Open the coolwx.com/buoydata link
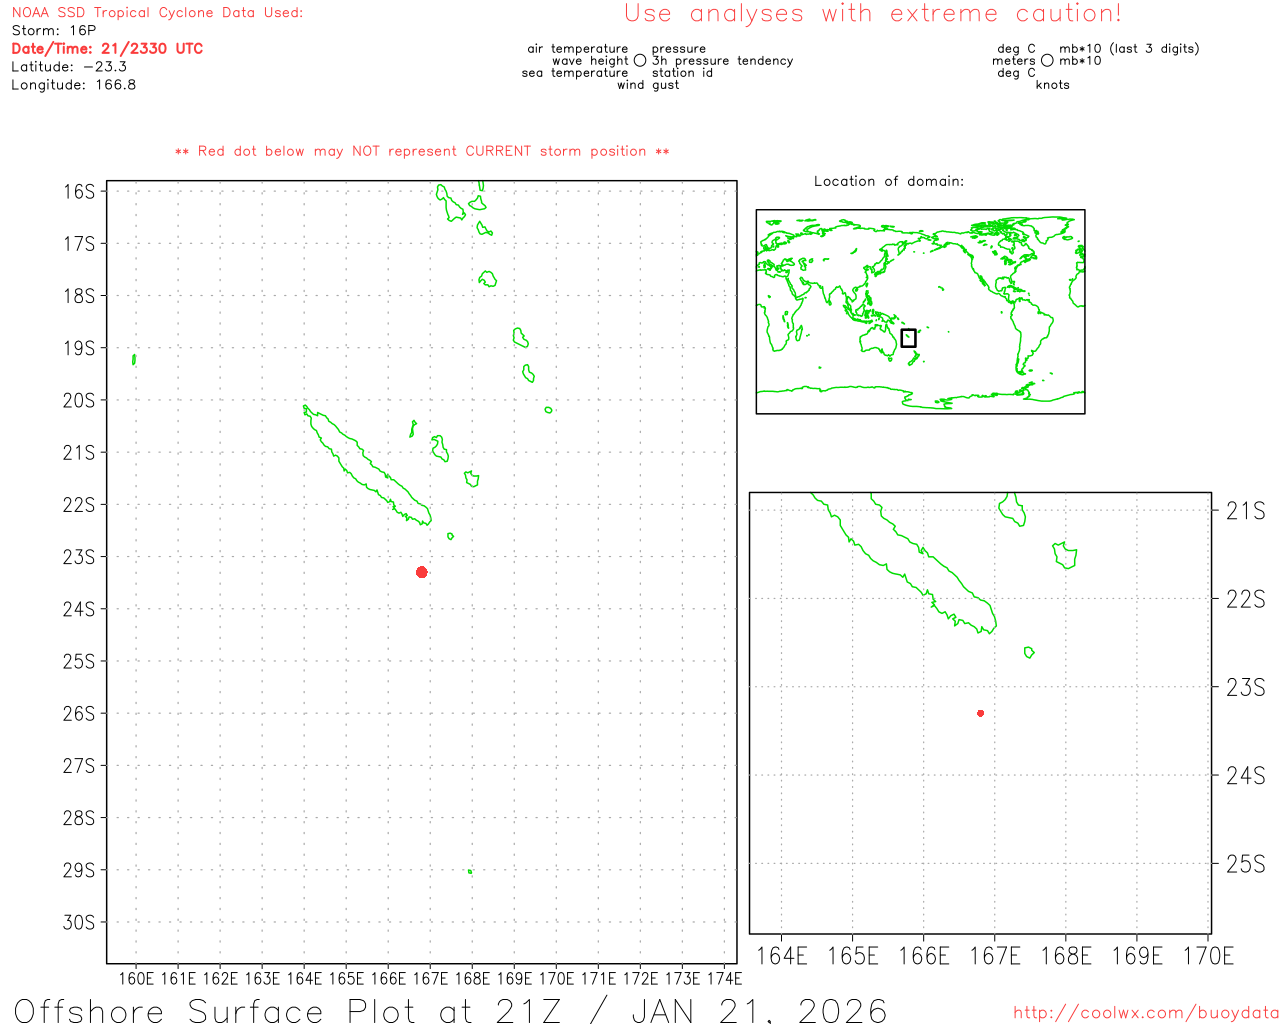This screenshot has width=1280, height=1024. (1146, 1013)
